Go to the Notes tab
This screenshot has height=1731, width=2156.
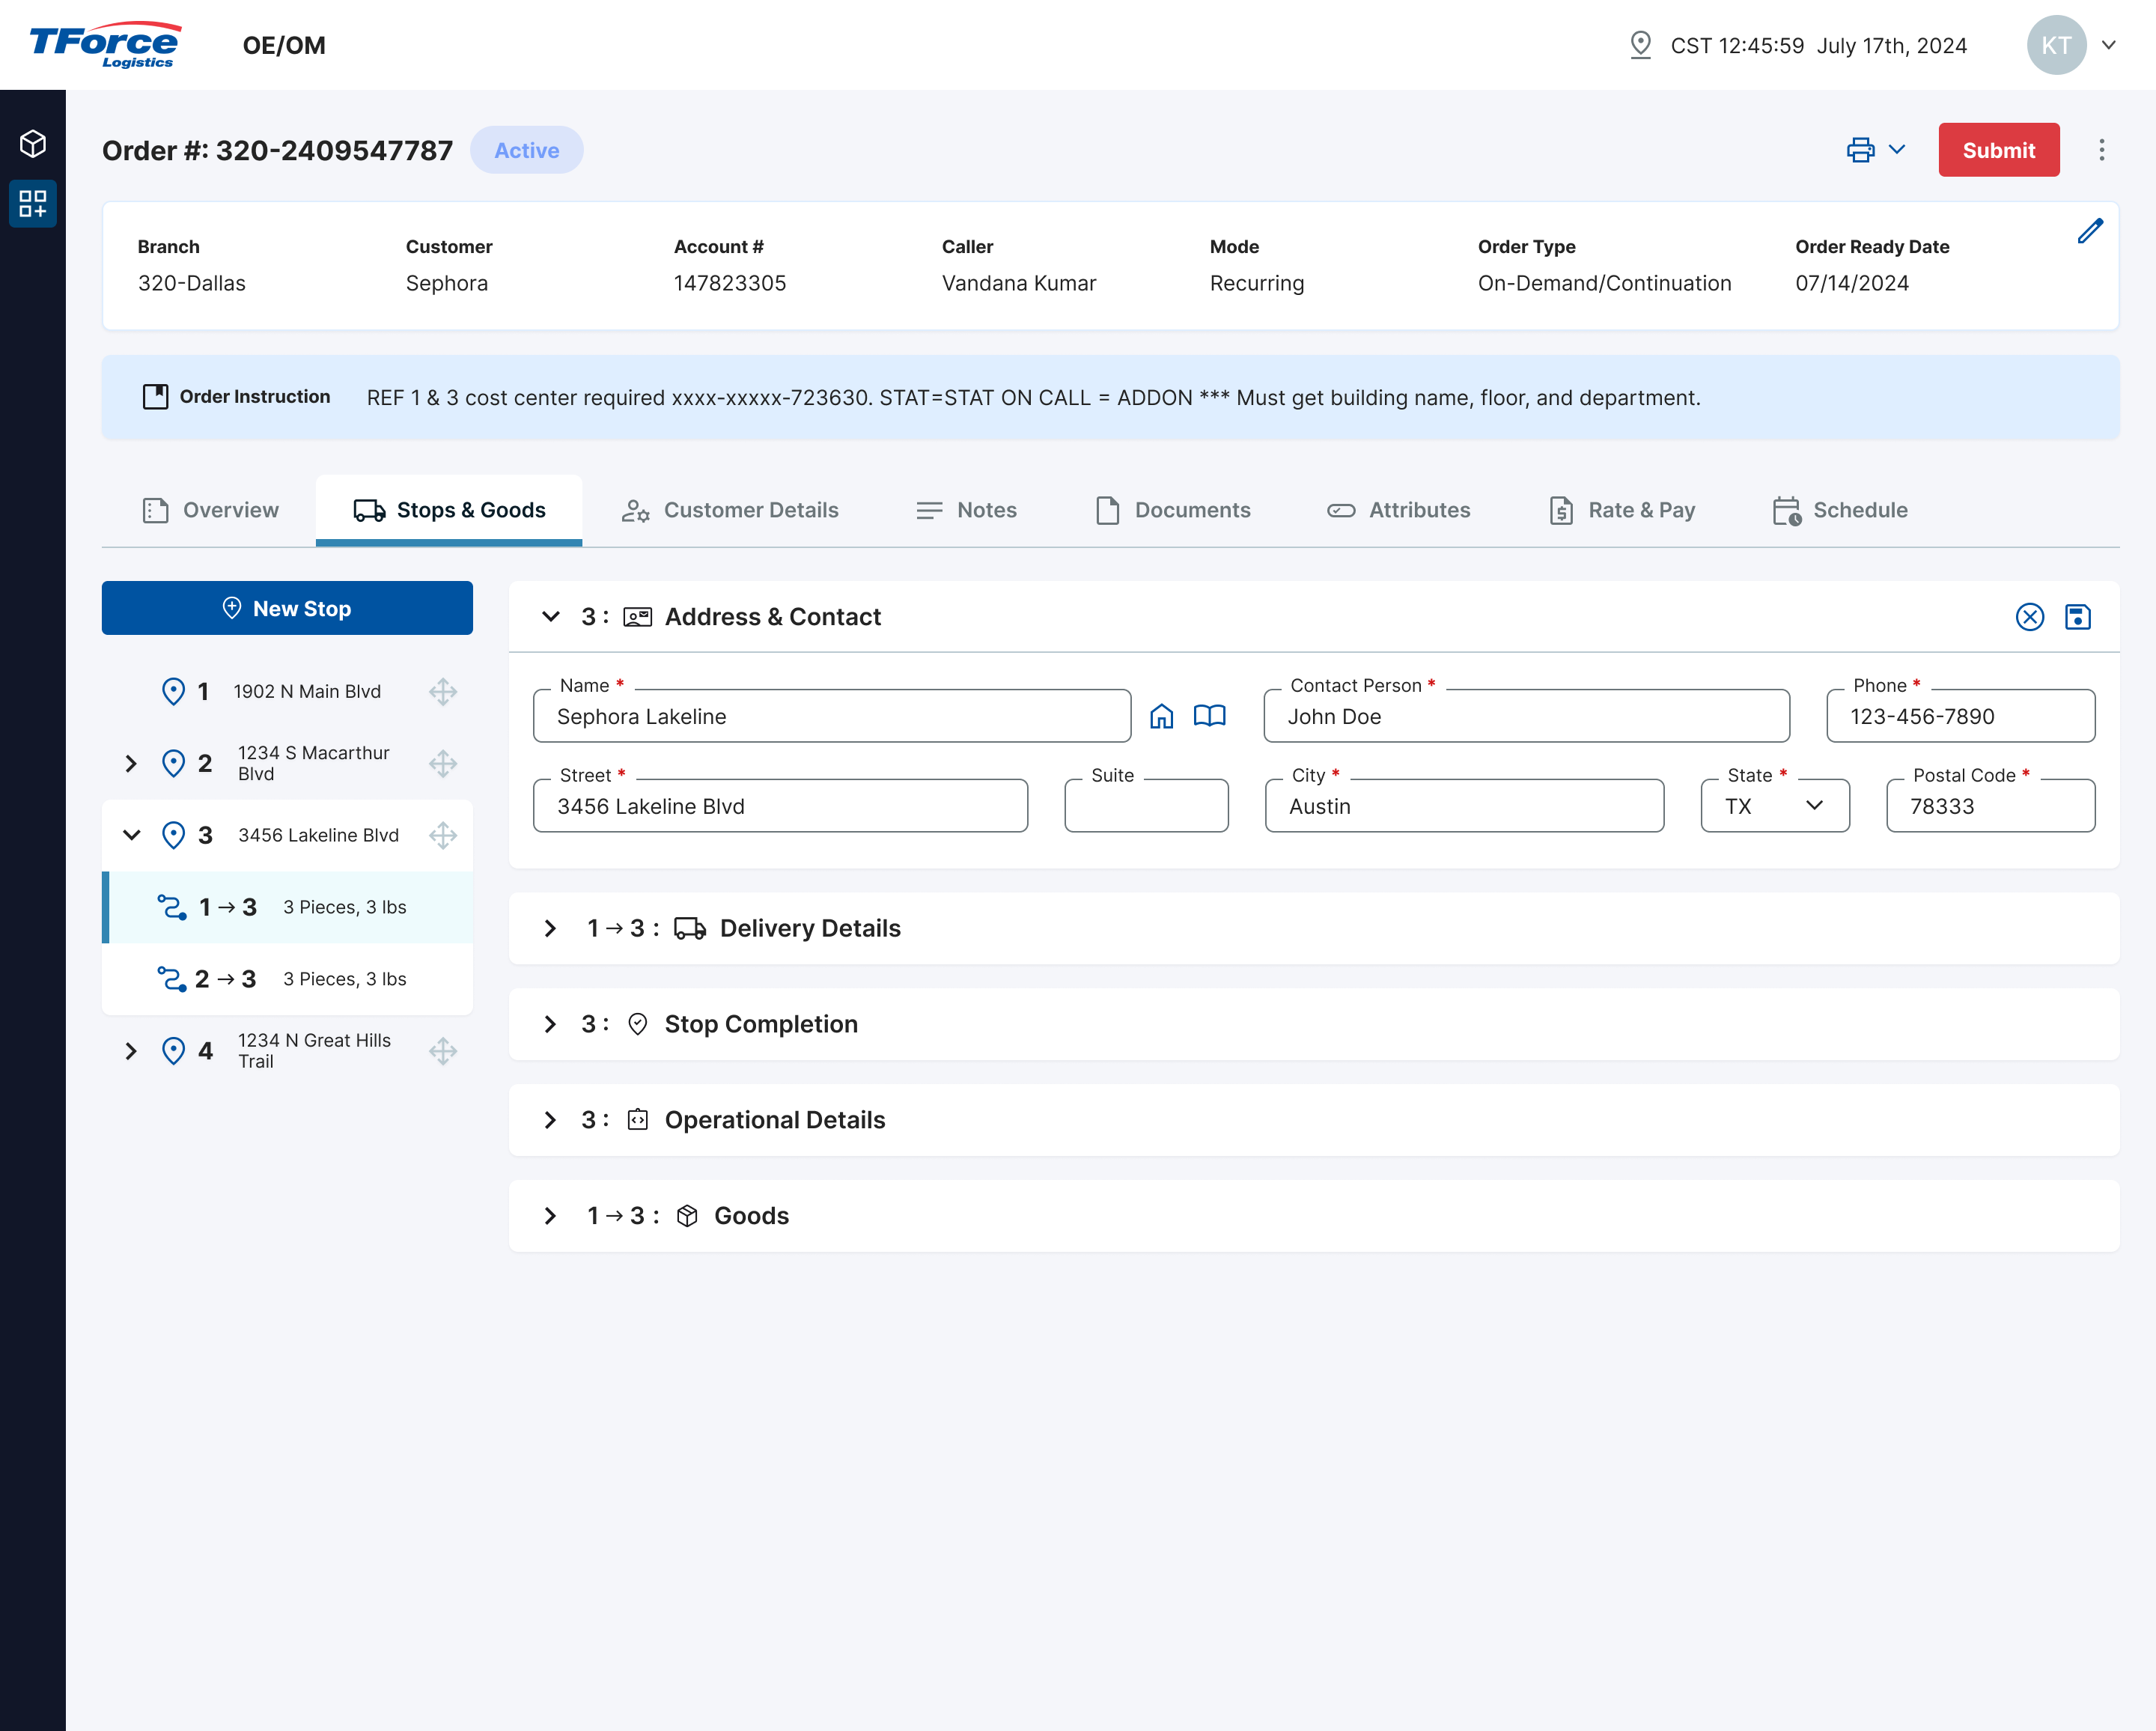[x=966, y=510]
